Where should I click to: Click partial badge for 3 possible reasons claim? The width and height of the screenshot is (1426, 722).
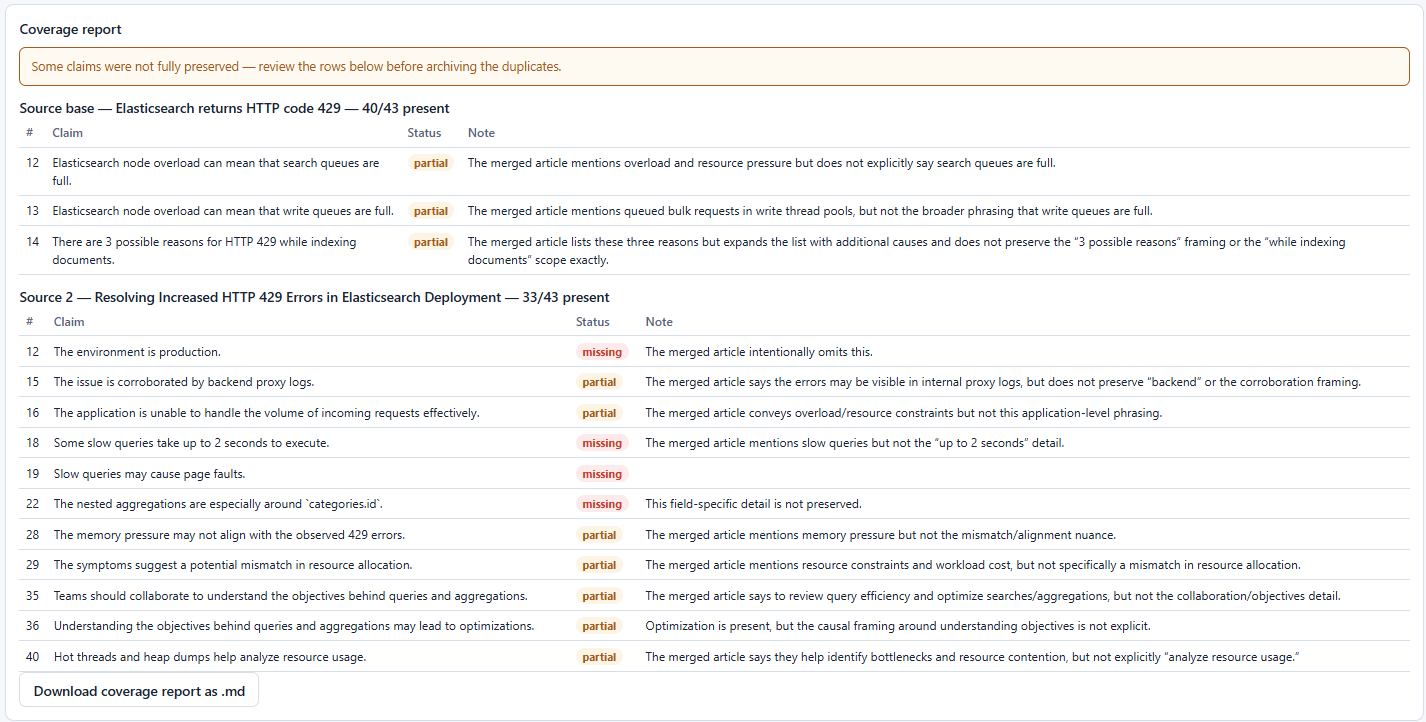point(431,242)
